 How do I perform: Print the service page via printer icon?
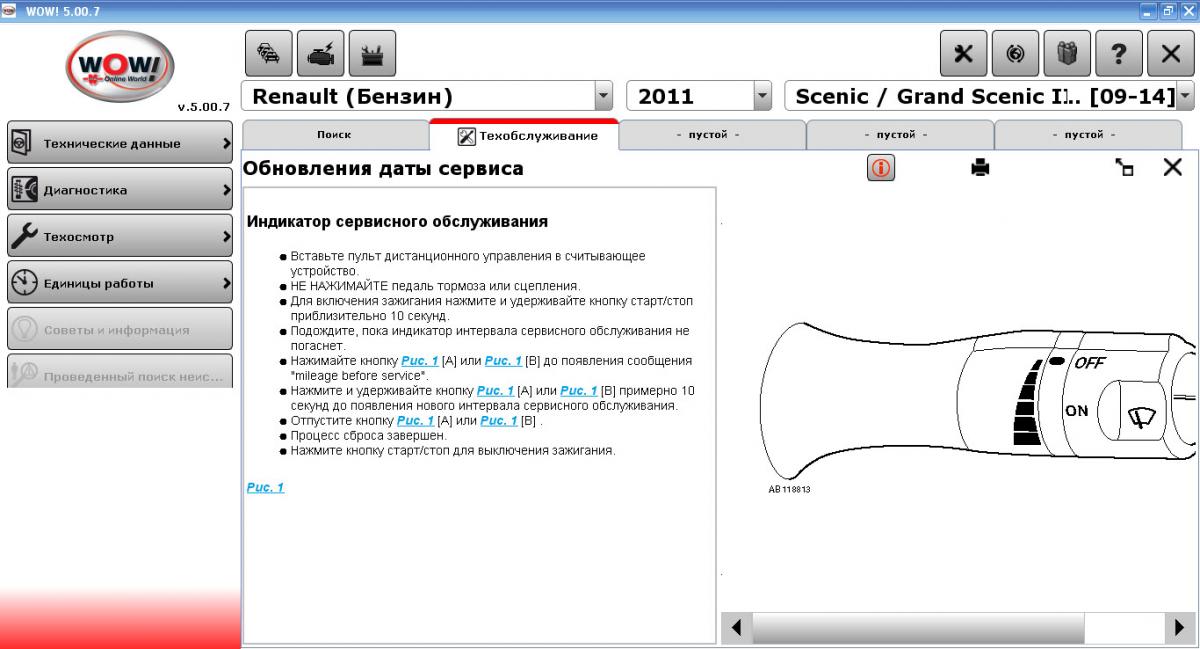pos(980,168)
